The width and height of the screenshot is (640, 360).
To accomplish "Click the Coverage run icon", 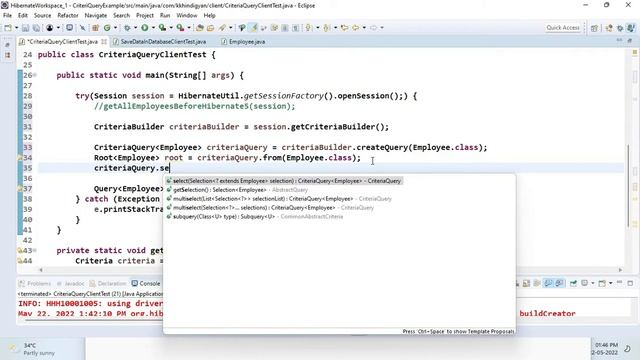I will tap(162, 28).
